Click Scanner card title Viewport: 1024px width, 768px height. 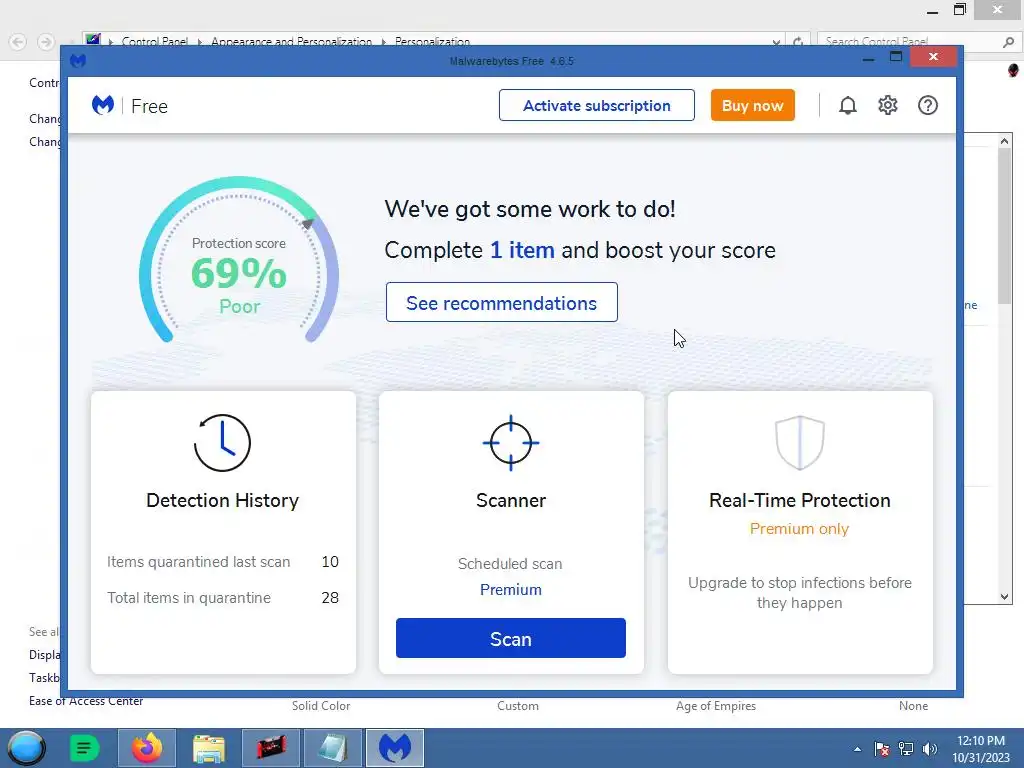pos(511,500)
